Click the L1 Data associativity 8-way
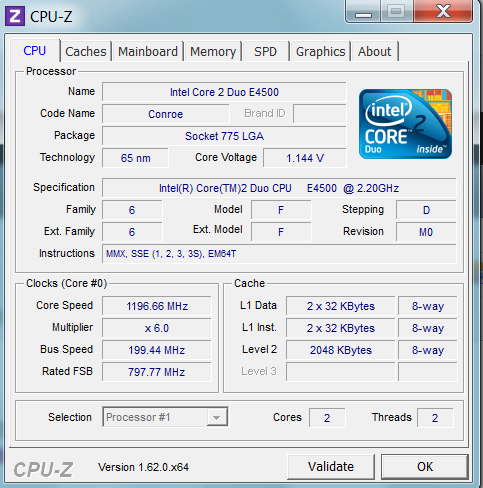Viewport: 483px width, 488px height. tap(428, 306)
